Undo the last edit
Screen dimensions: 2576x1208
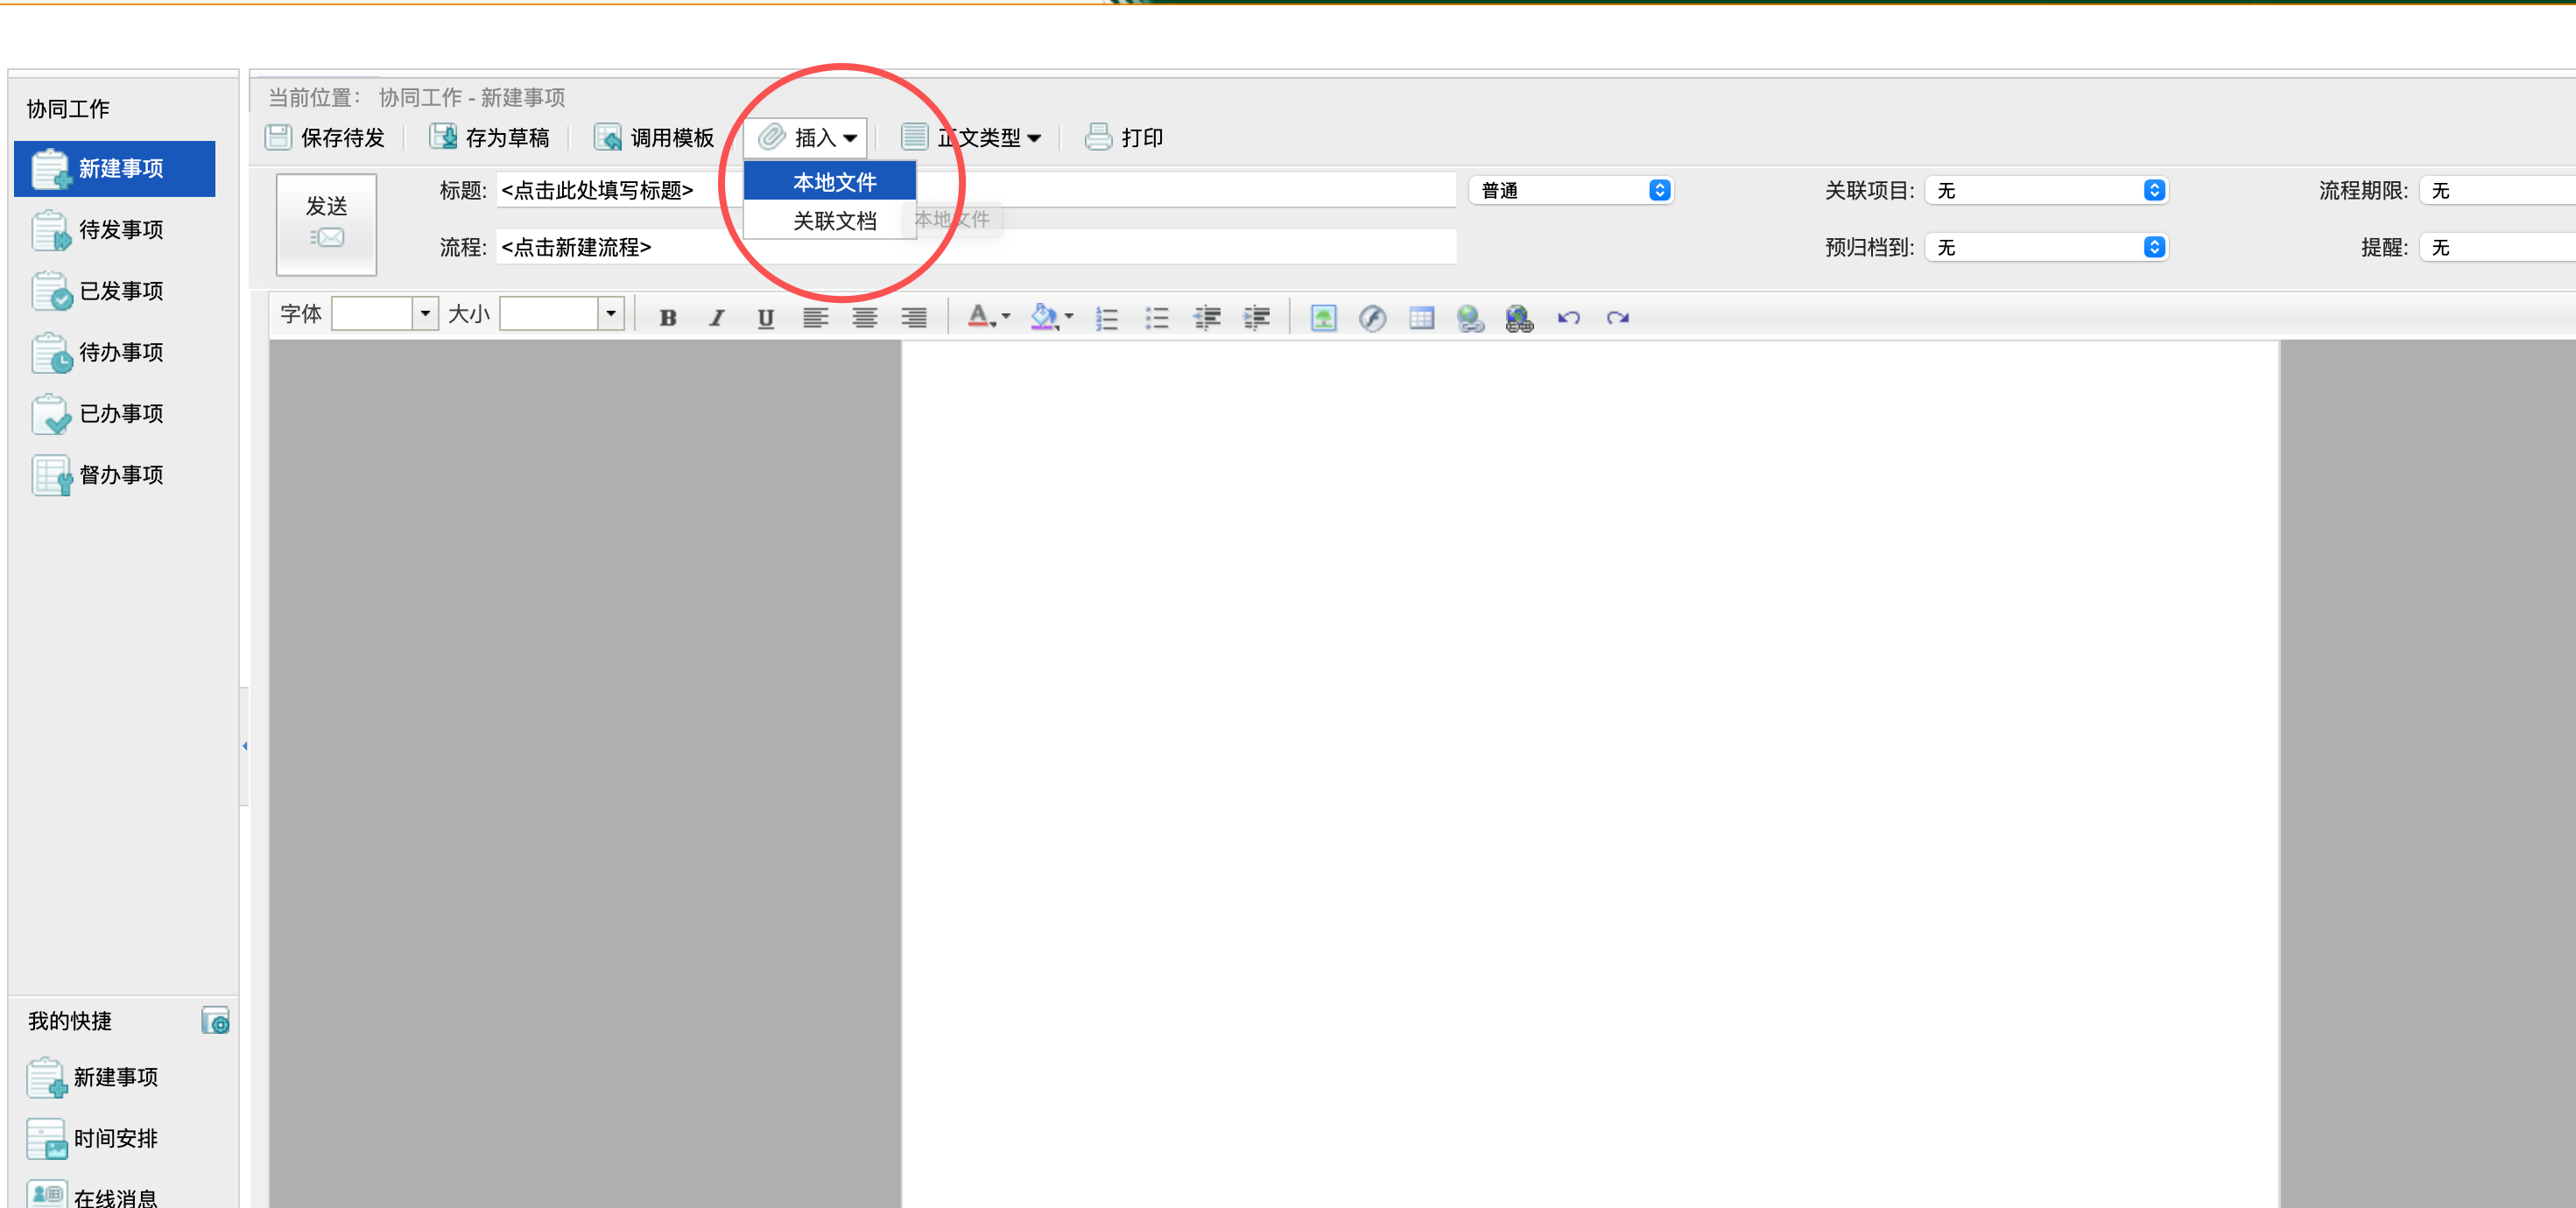coord(1568,318)
